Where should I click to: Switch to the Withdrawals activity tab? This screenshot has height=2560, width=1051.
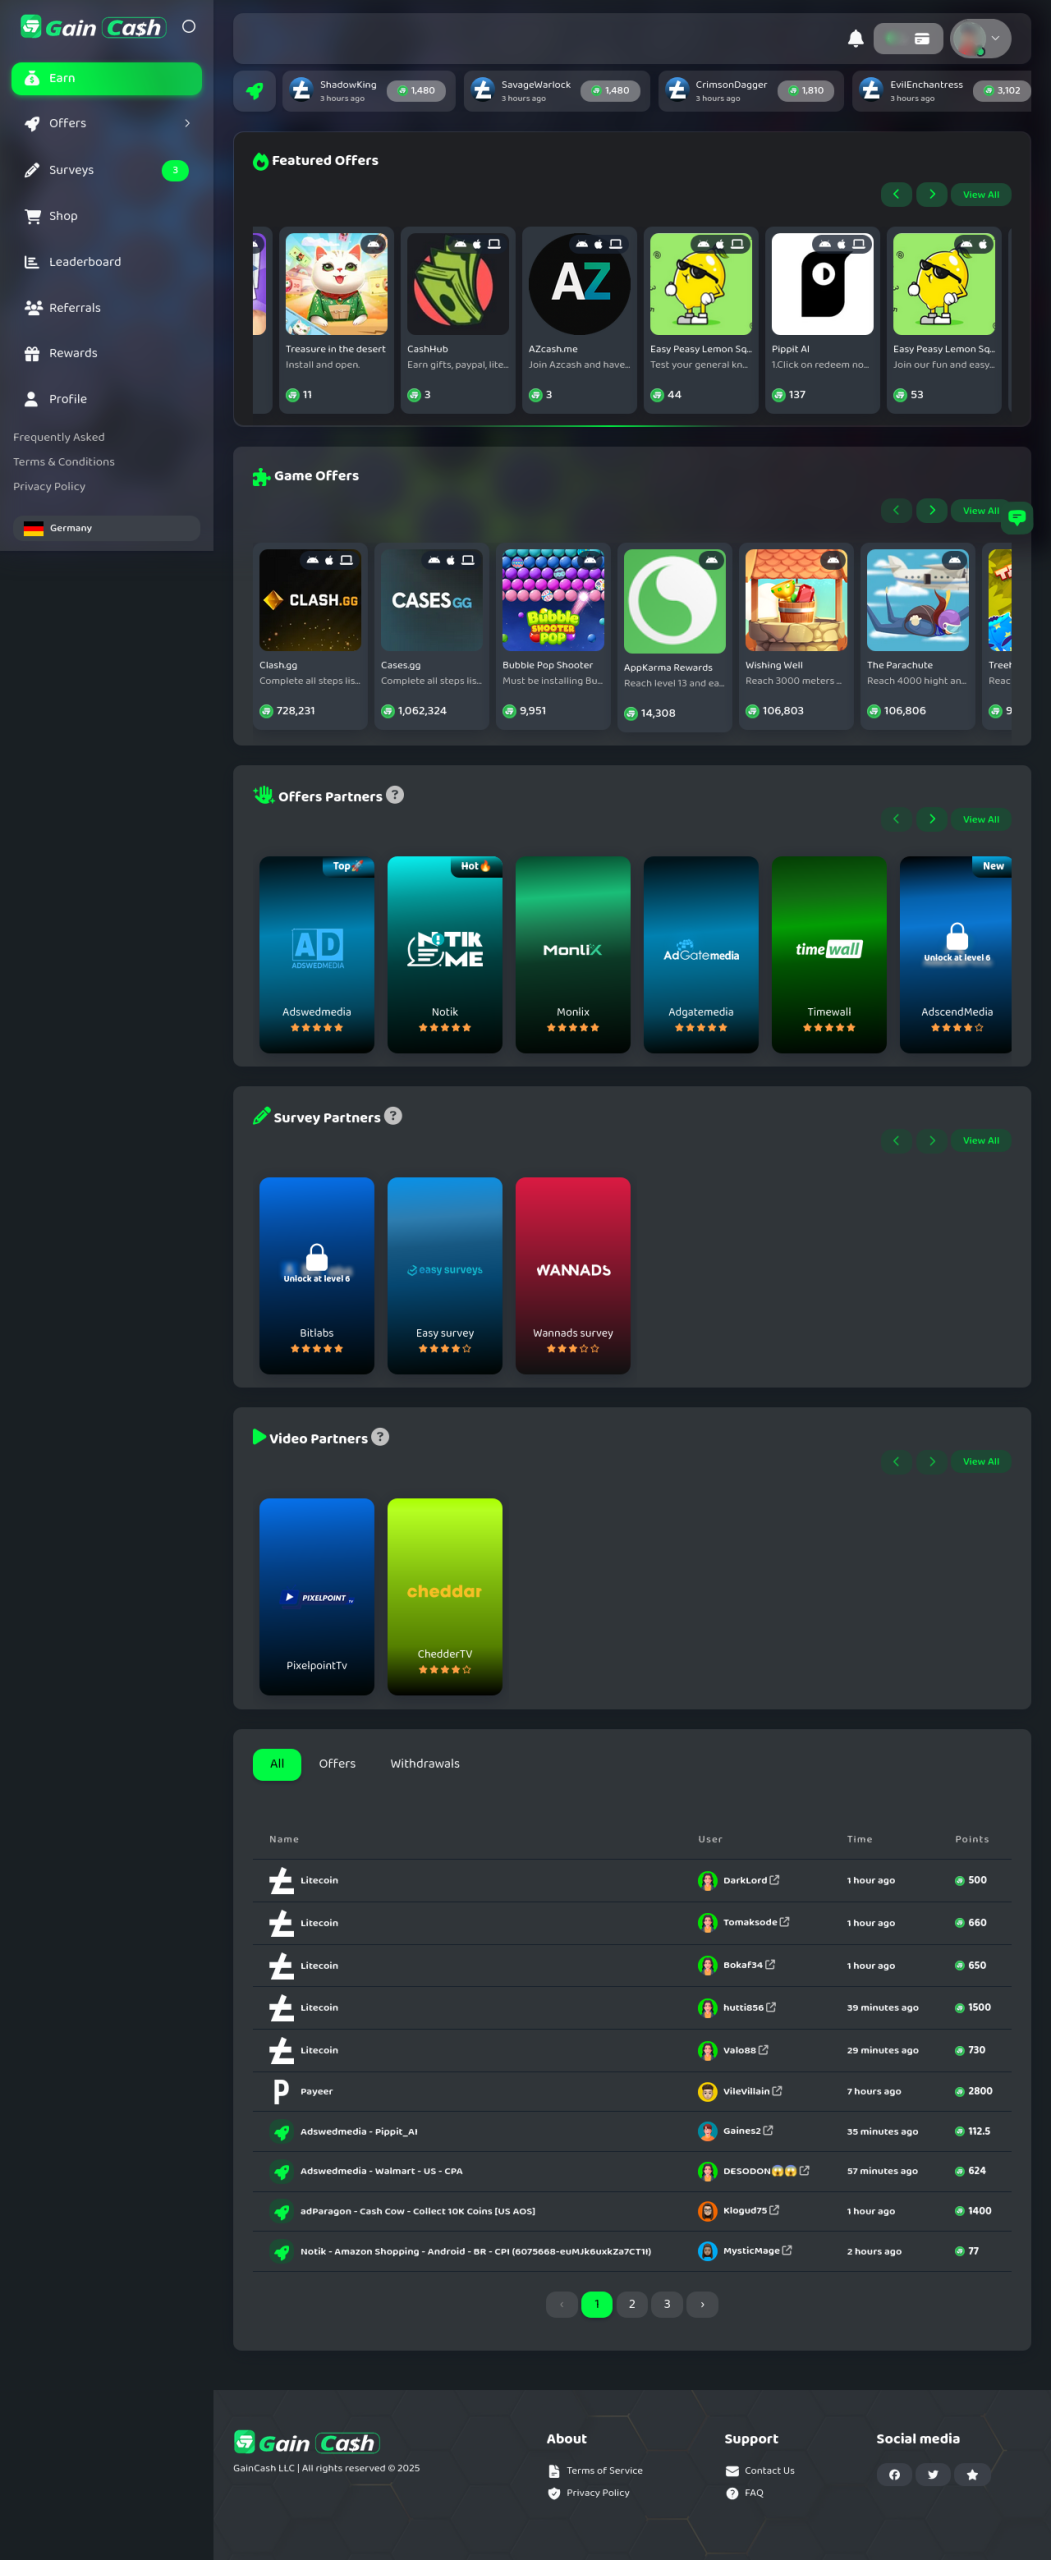coord(425,1764)
